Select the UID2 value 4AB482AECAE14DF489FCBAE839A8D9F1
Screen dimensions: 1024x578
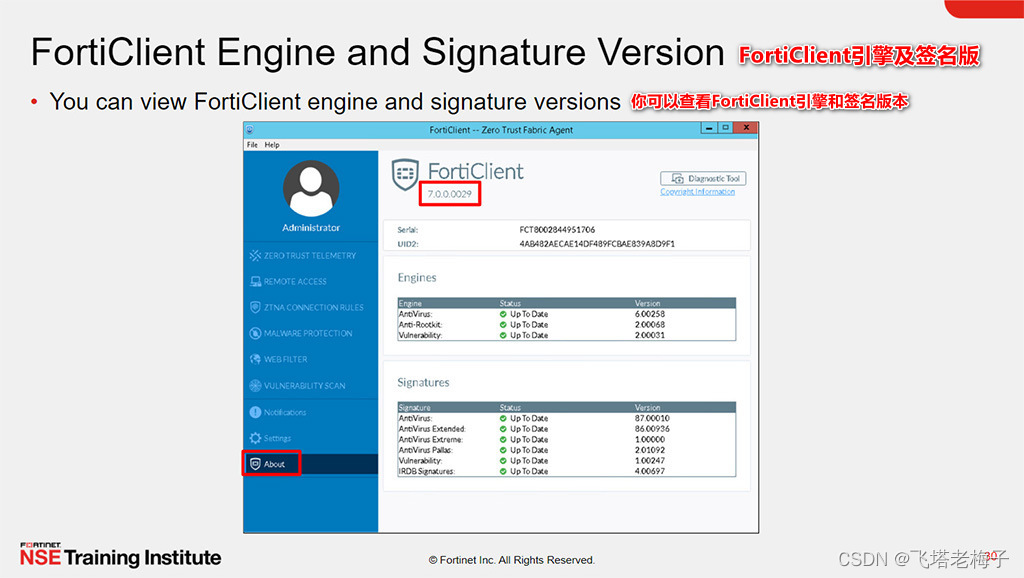[597, 244]
